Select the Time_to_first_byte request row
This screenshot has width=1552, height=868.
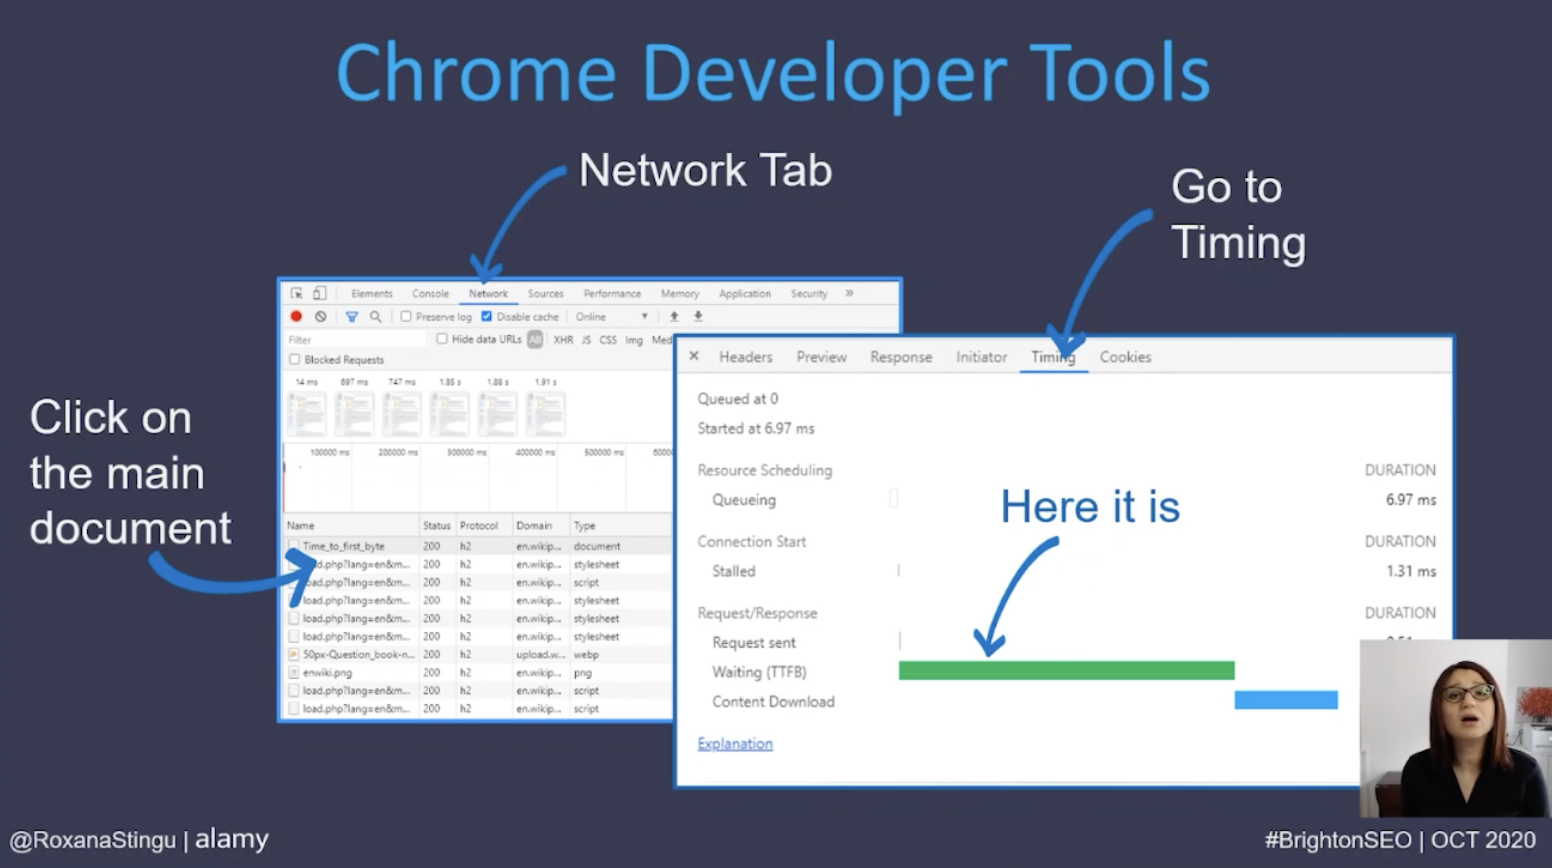(x=478, y=546)
